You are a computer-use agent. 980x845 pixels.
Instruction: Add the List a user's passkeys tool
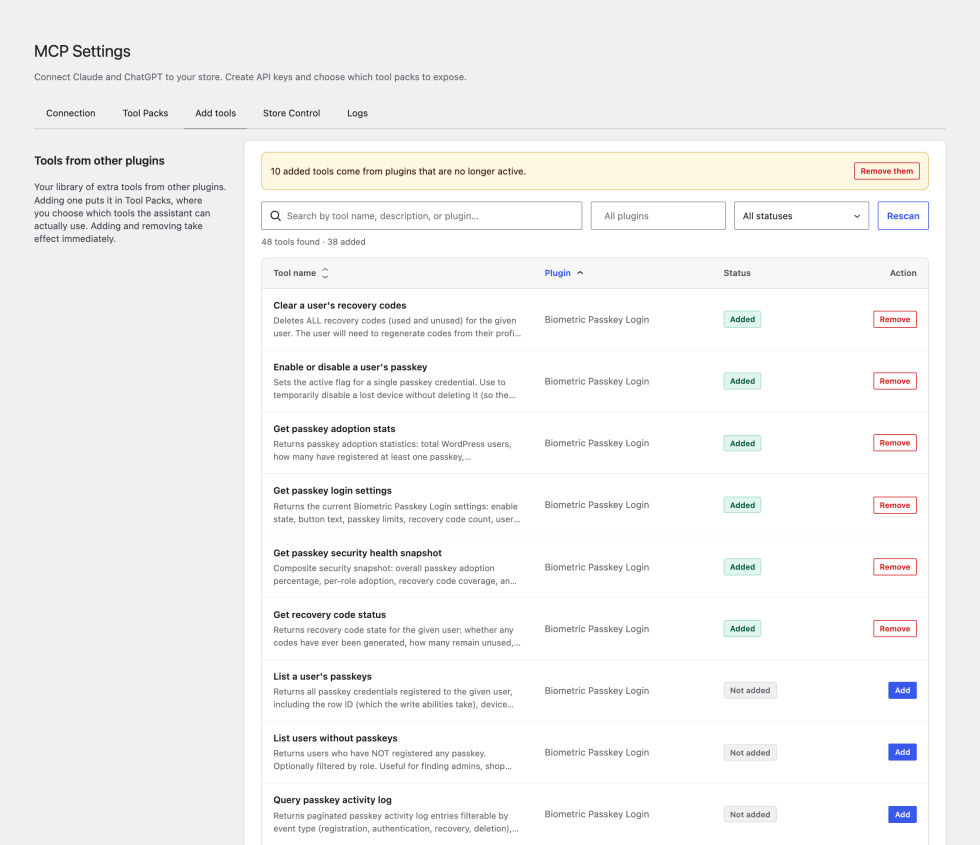pos(902,691)
